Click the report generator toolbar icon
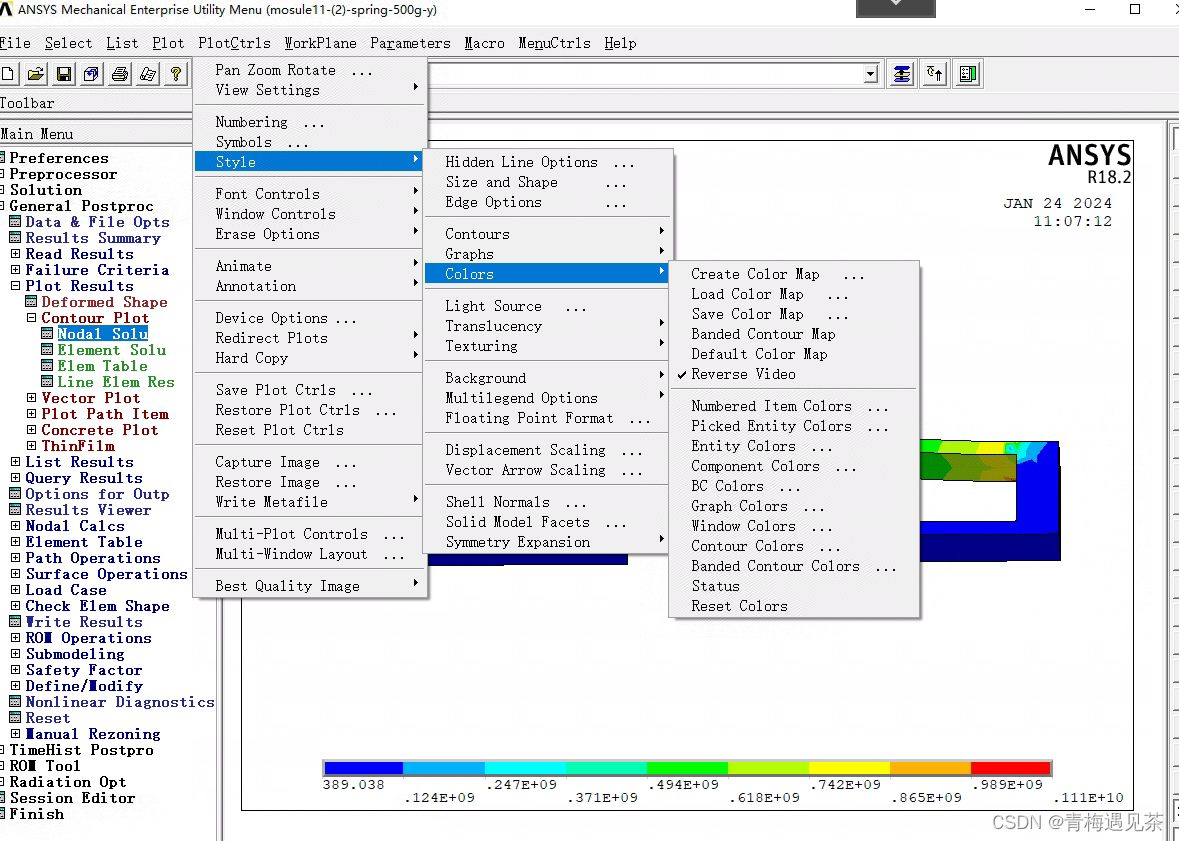Screen dimensions: 1179x841 (148, 74)
